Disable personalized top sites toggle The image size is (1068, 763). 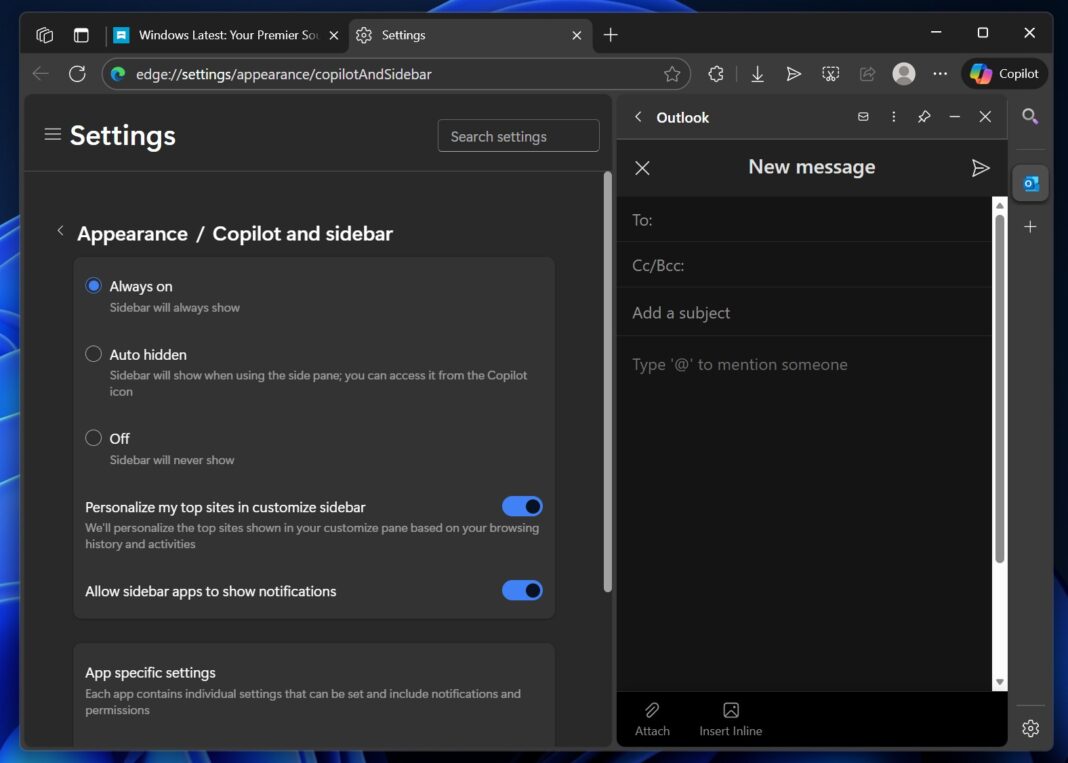tap(521, 506)
